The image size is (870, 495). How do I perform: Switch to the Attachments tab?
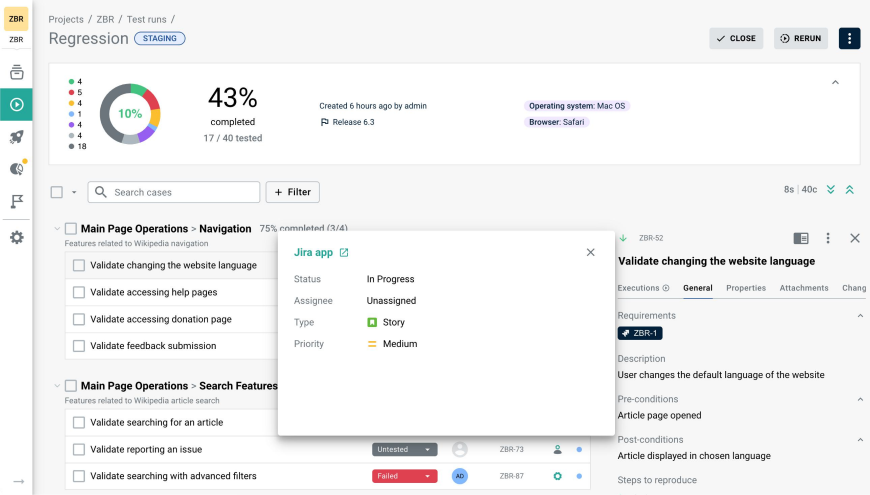(x=803, y=288)
